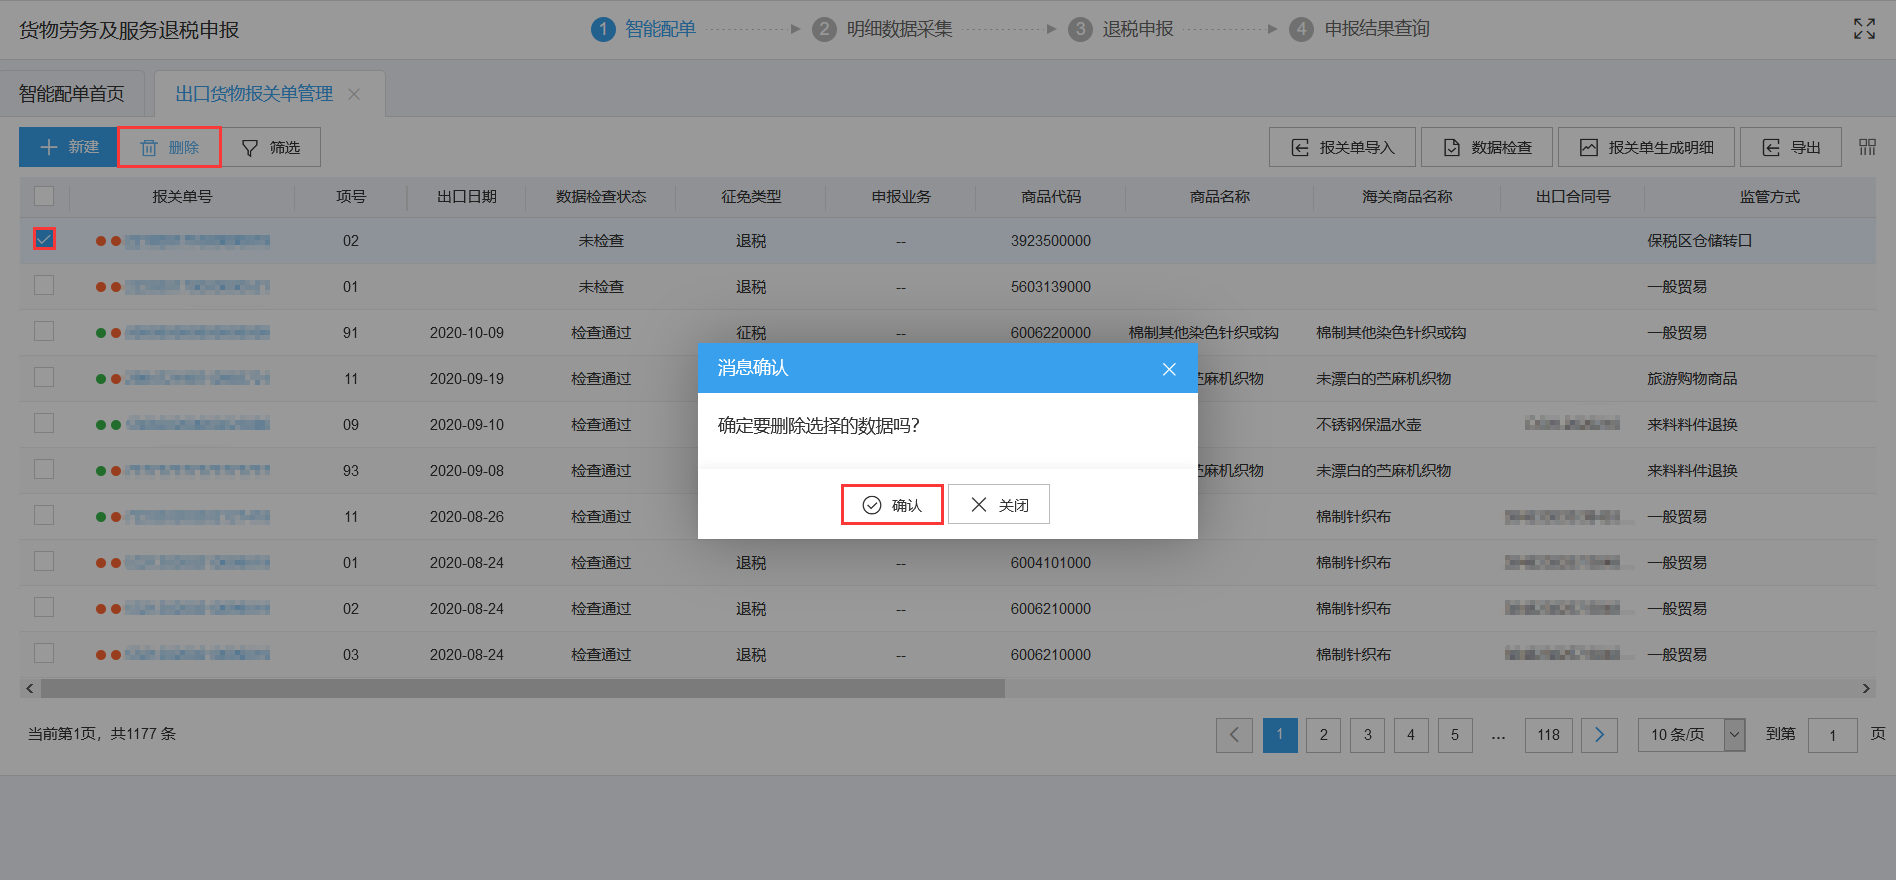The height and width of the screenshot is (880, 1896).
Task: Jump to page 5
Action: [x=1455, y=735]
